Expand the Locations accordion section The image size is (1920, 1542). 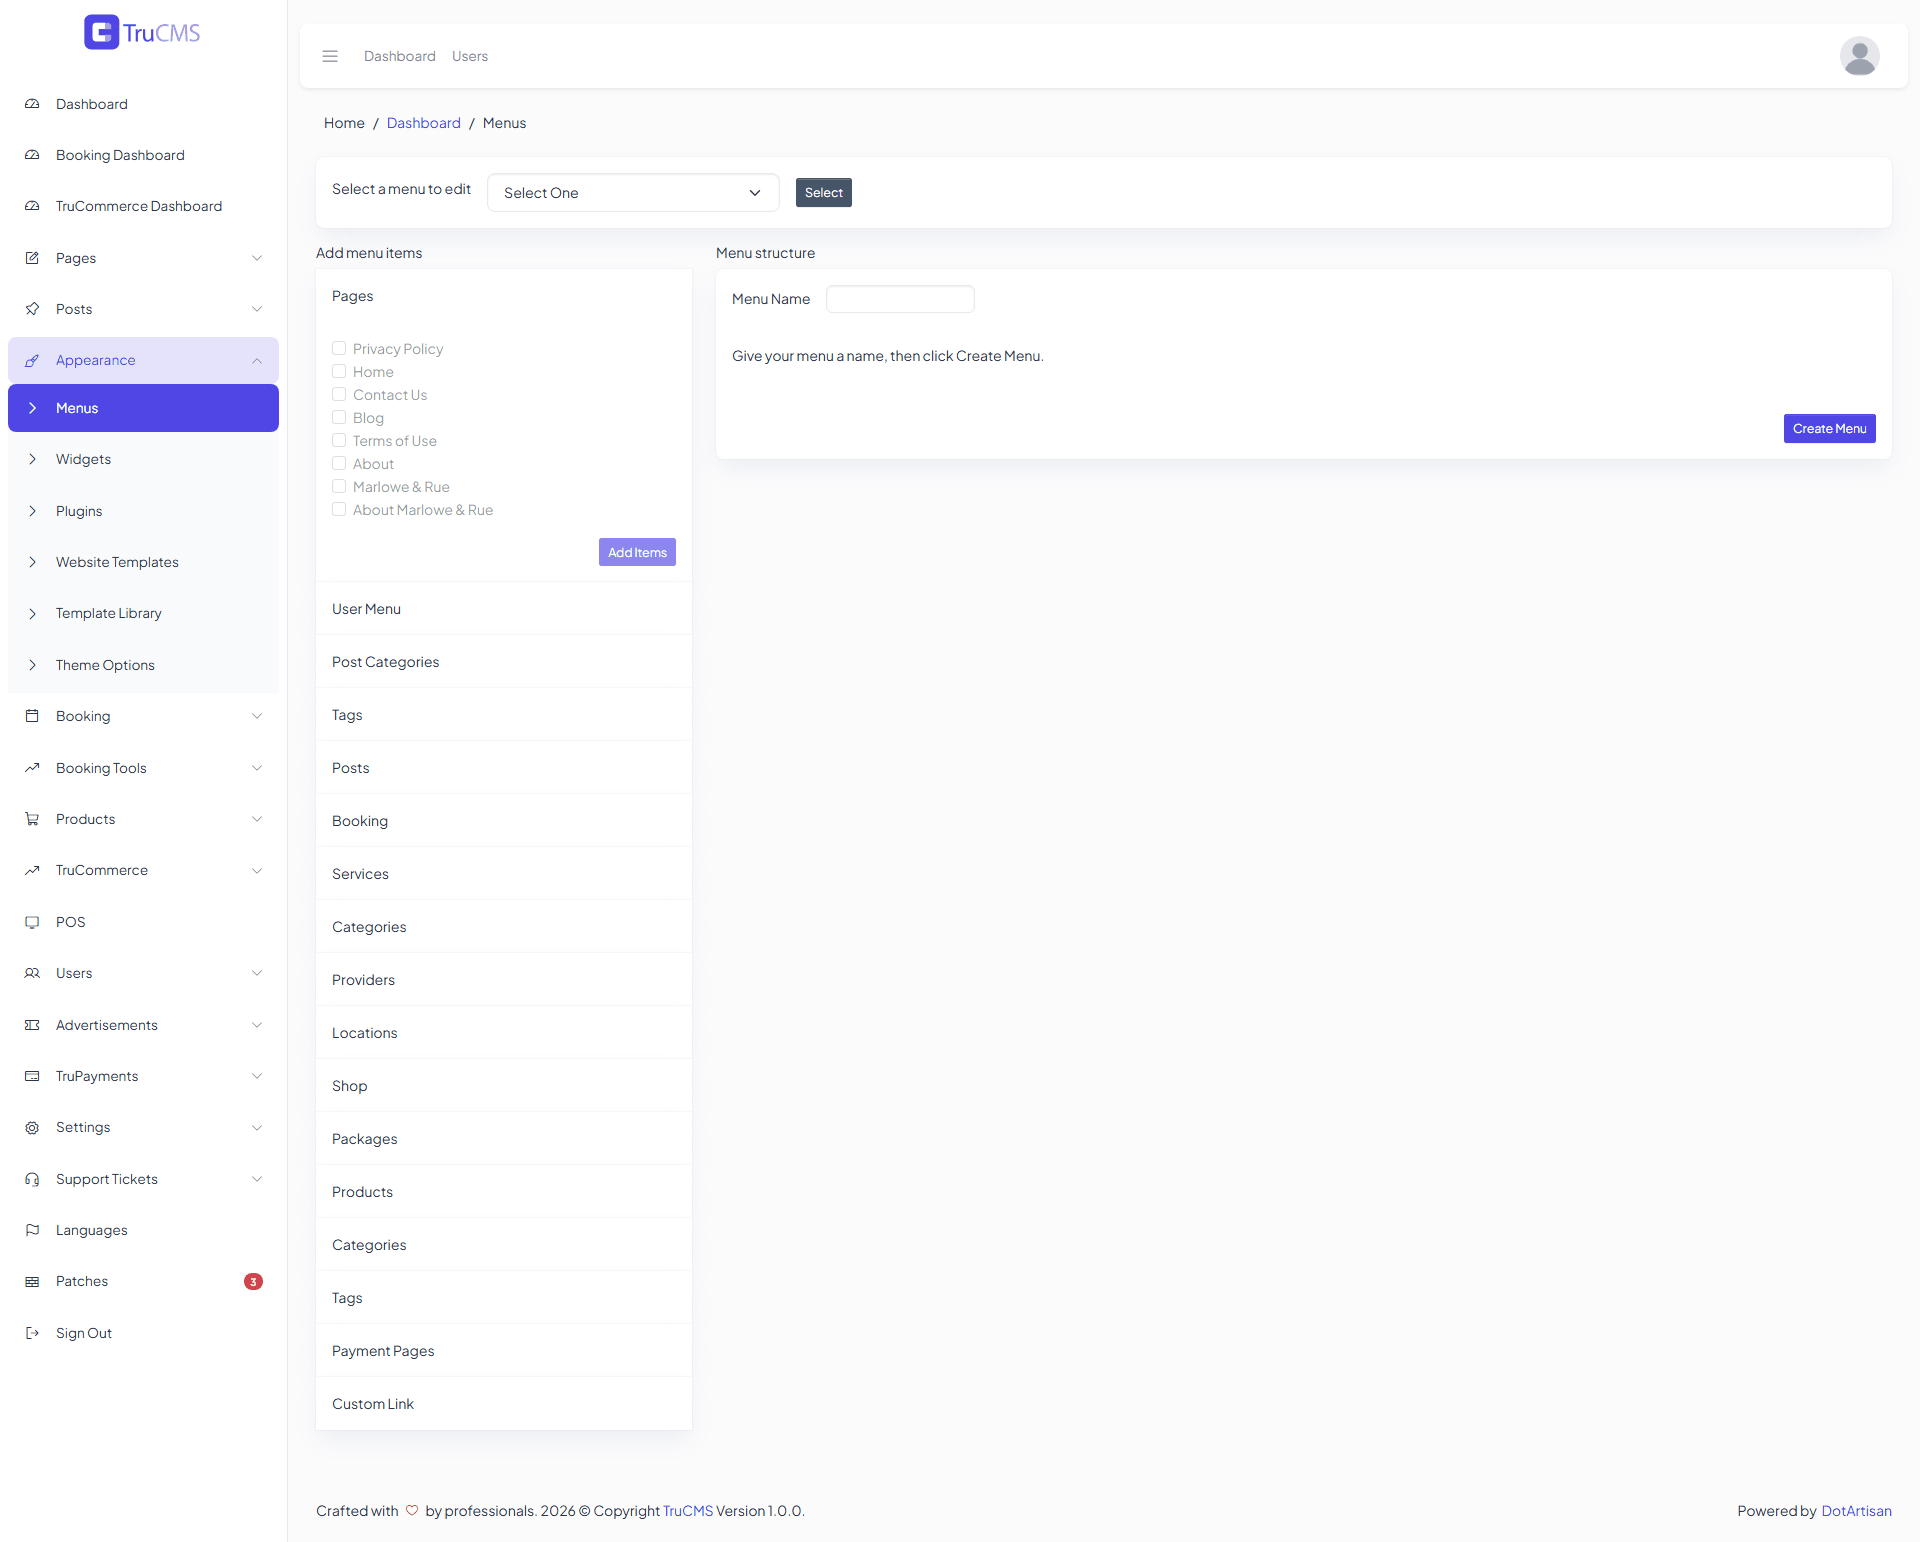pos(504,1033)
